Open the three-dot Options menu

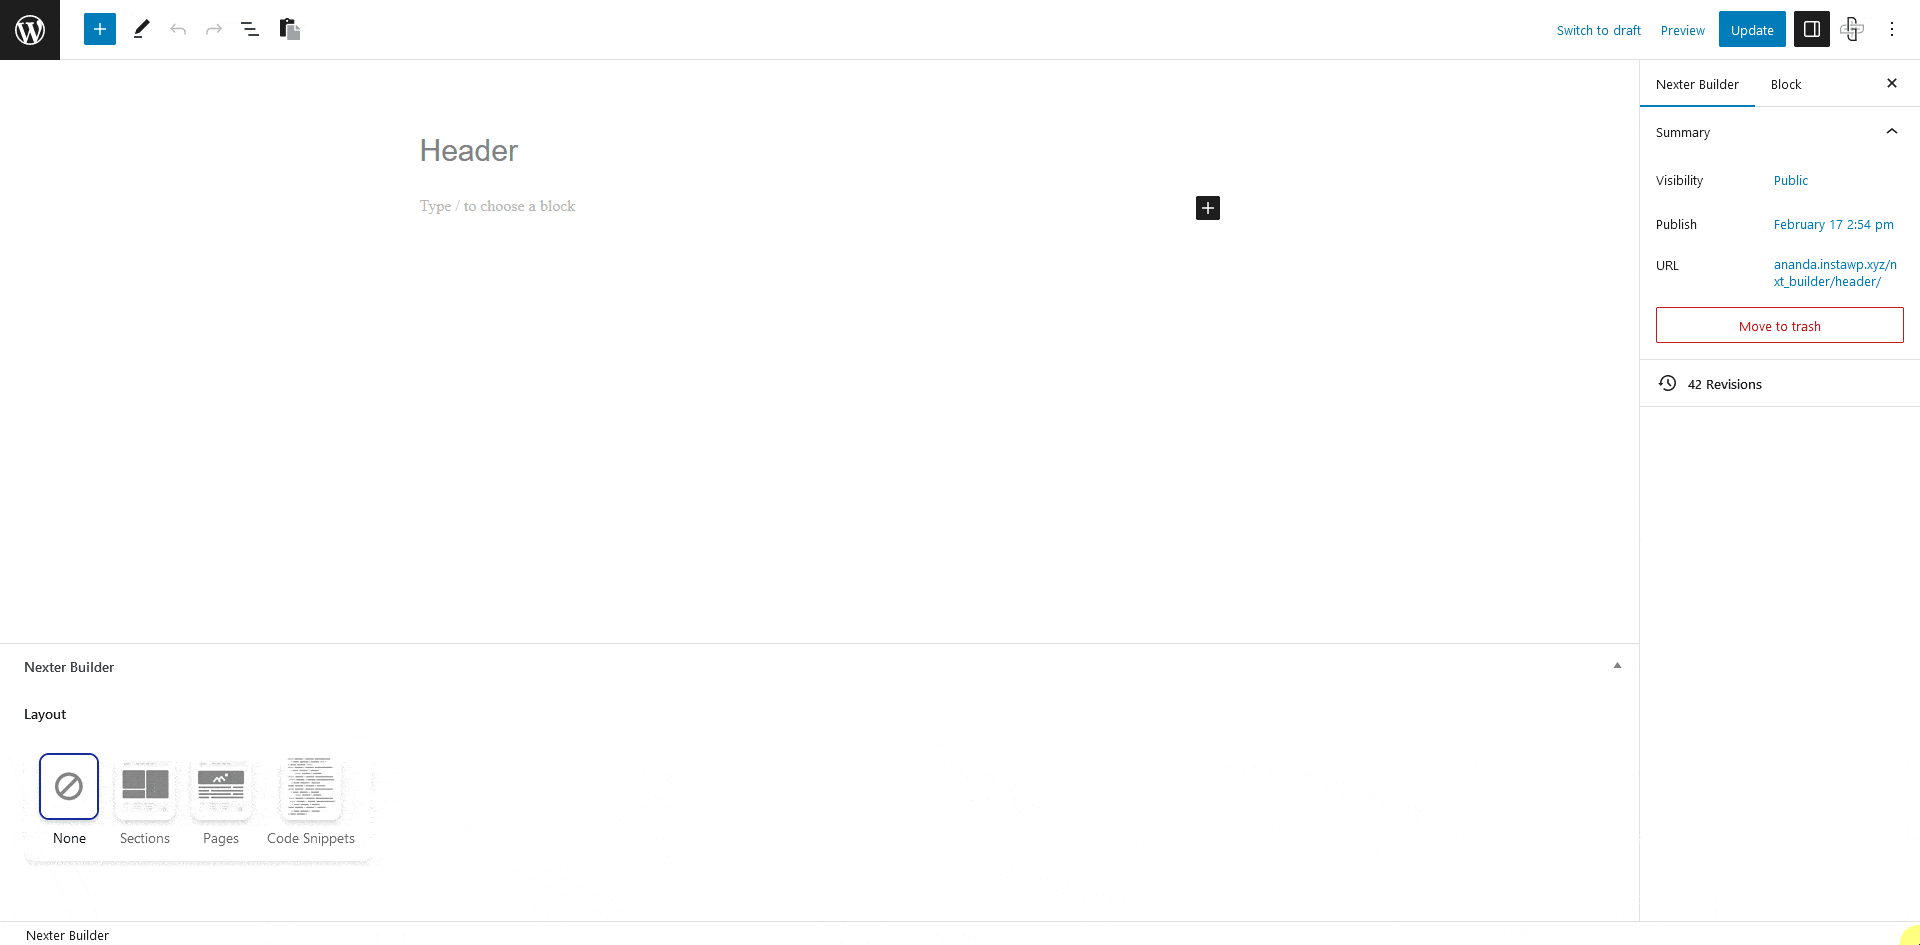pos(1892,29)
